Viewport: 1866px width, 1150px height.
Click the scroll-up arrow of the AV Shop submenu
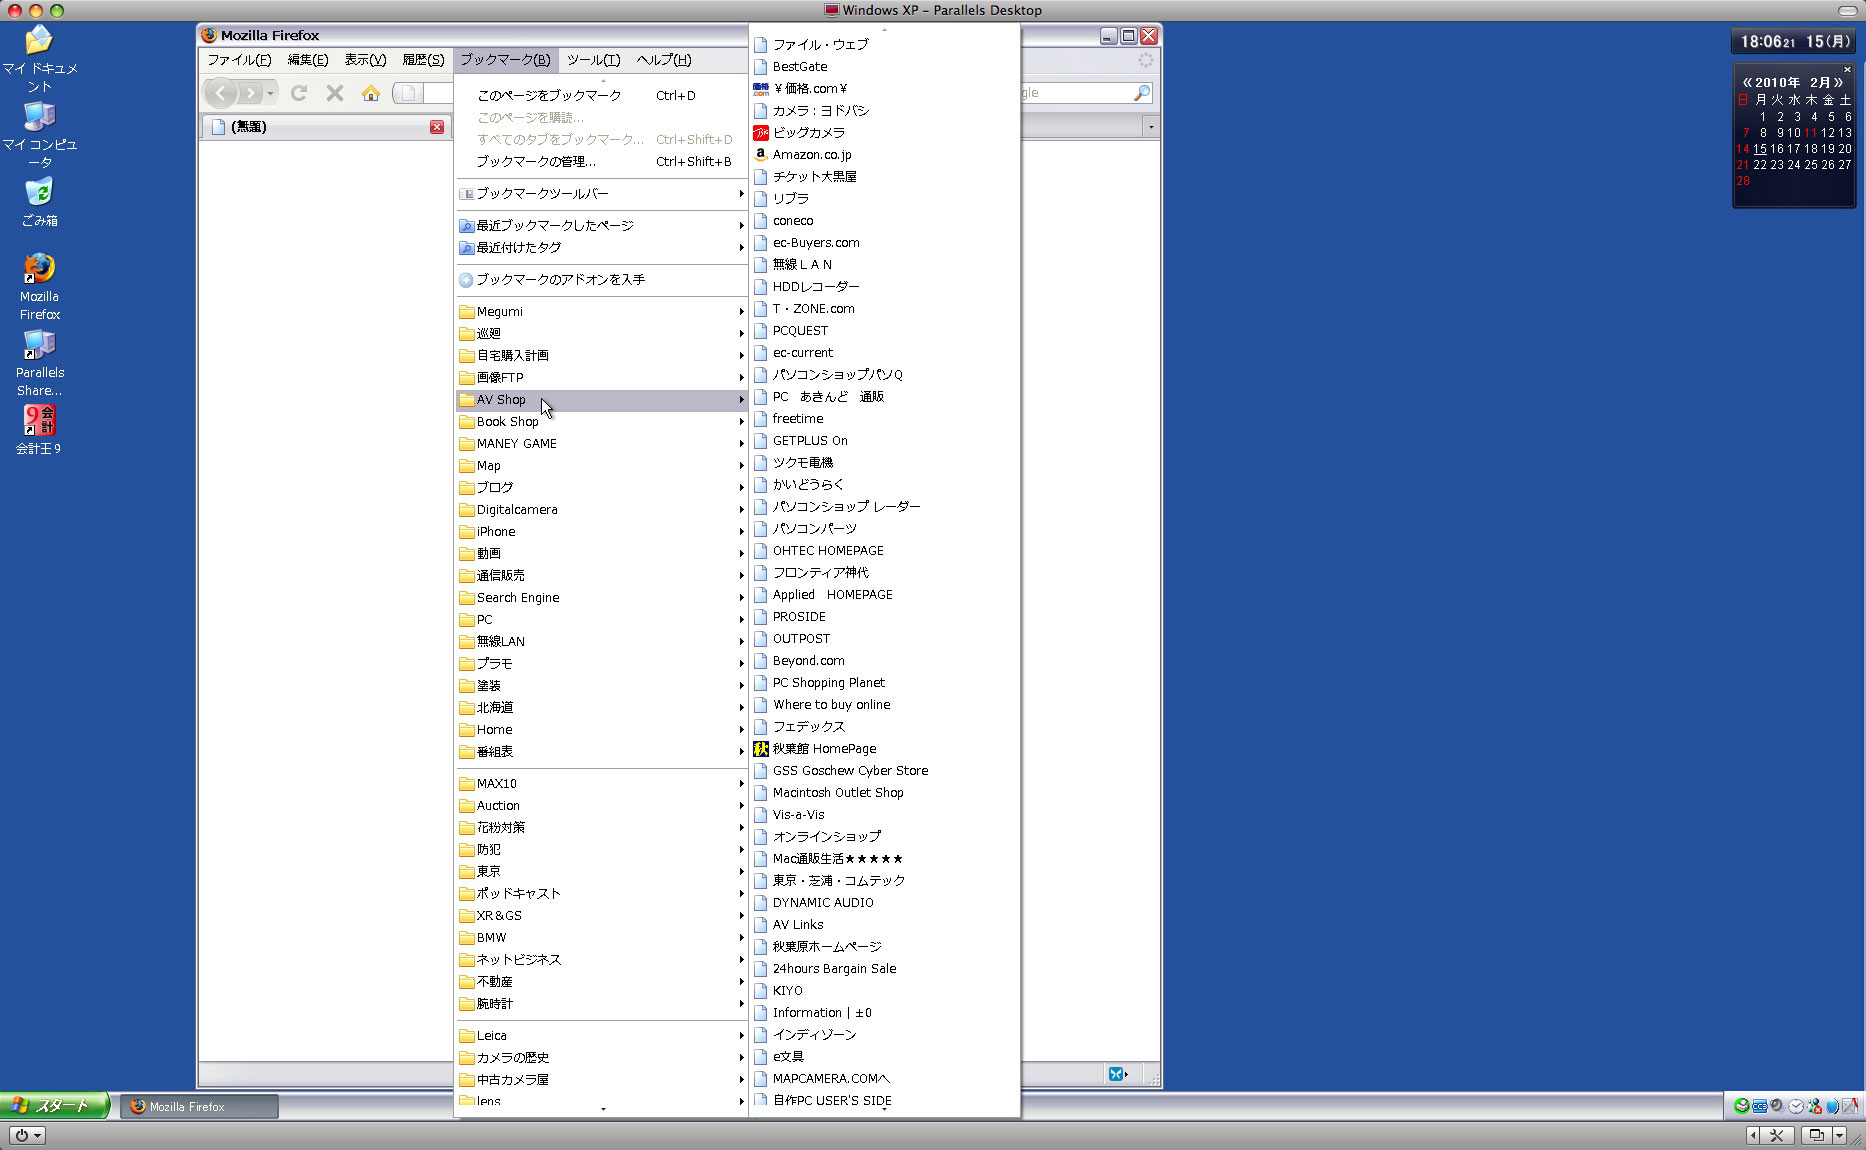pos(884,30)
